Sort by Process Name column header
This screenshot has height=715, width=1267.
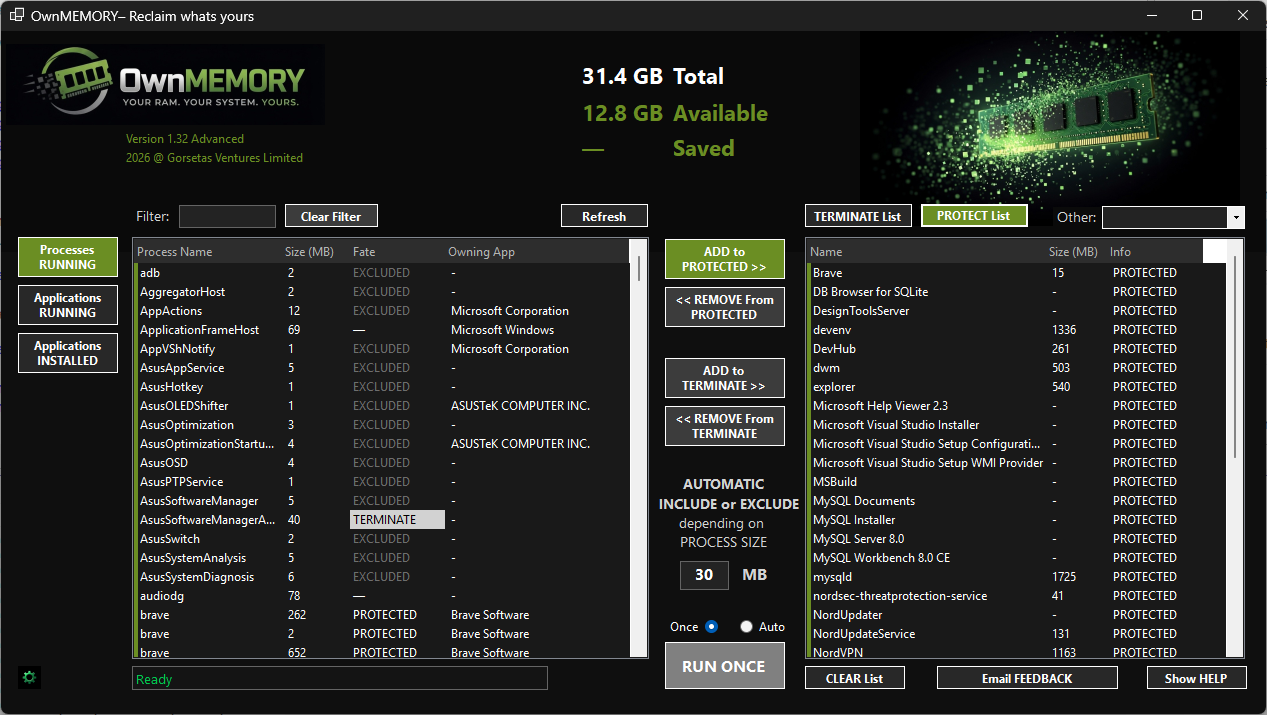[x=175, y=252]
